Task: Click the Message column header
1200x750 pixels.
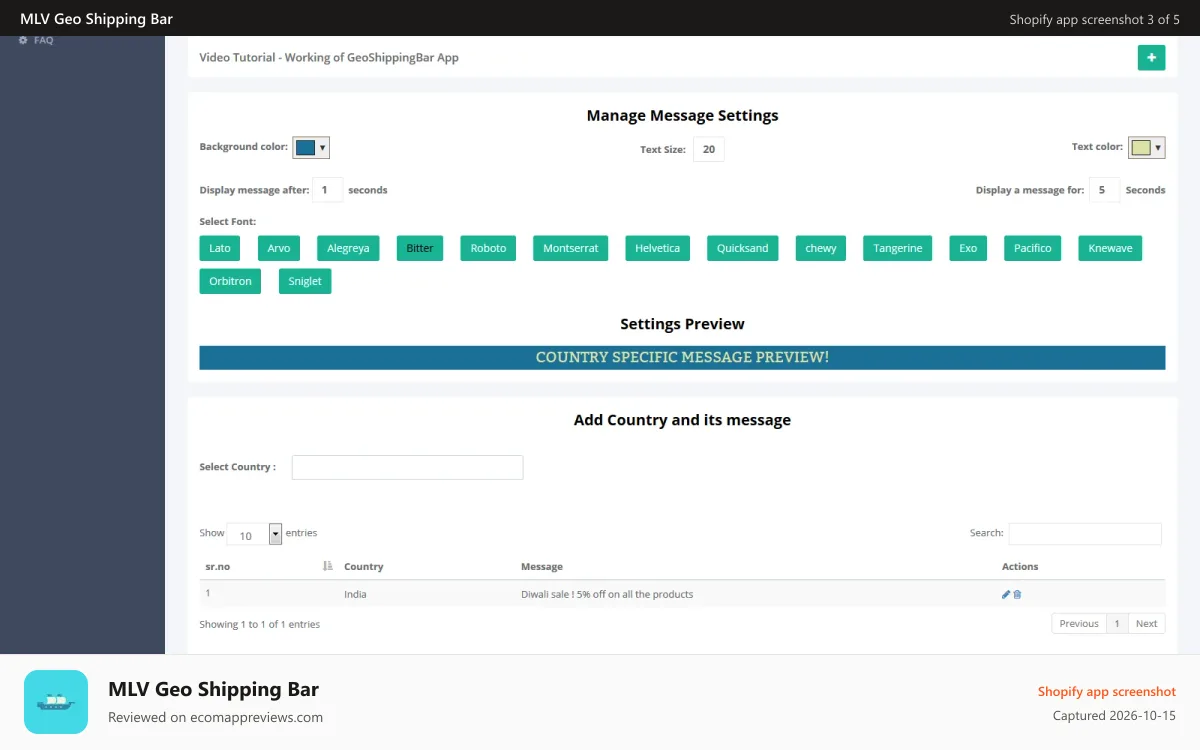Action: (x=542, y=567)
